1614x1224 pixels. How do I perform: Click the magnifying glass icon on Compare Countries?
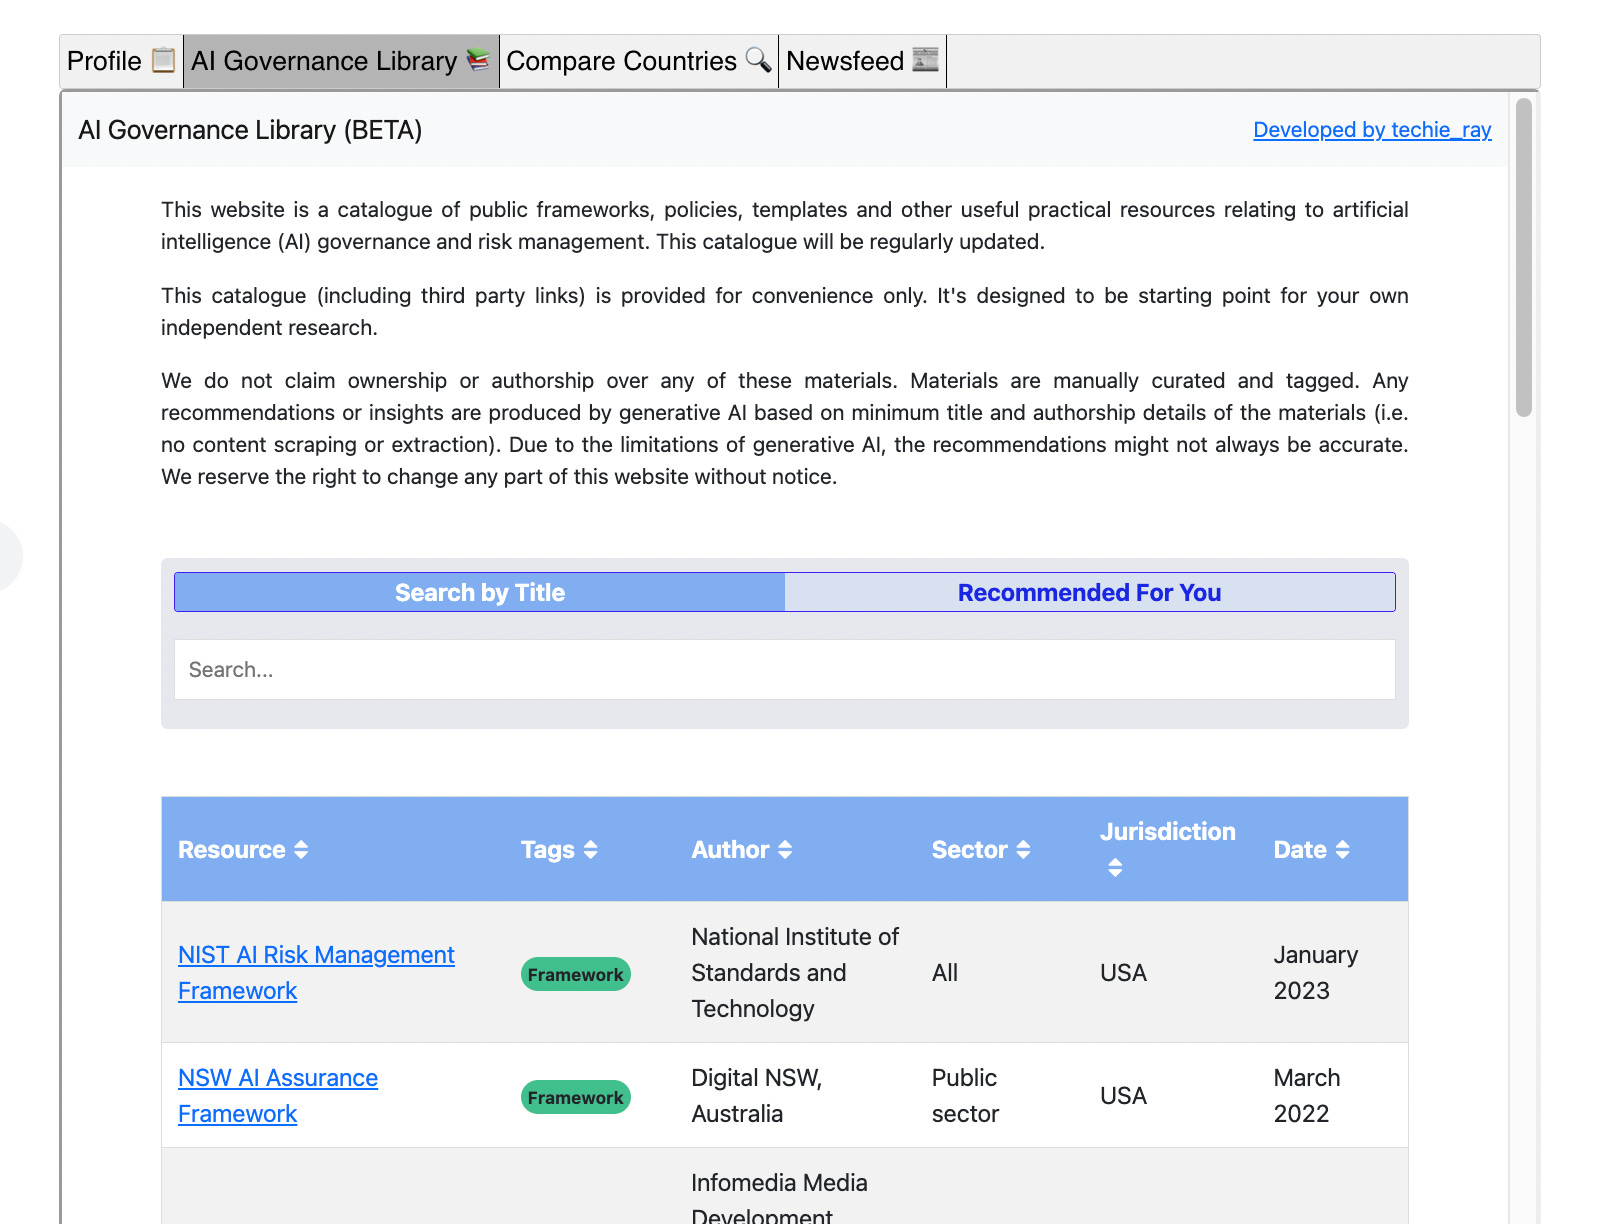click(759, 60)
